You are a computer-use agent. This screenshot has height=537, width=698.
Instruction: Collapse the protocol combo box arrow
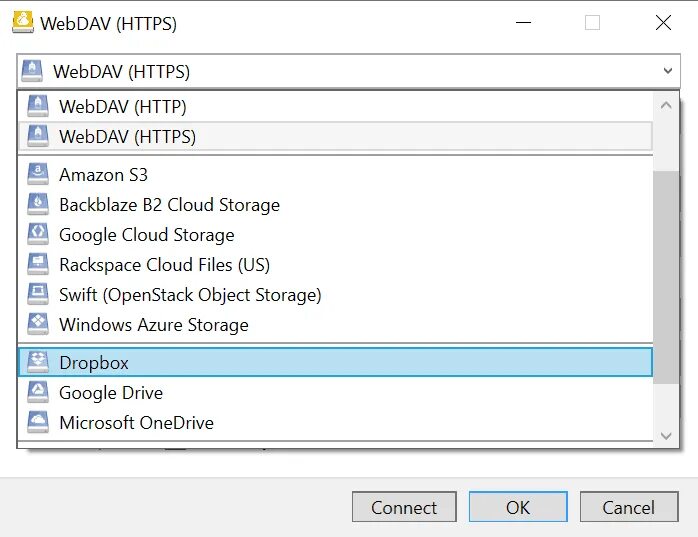coord(667,71)
